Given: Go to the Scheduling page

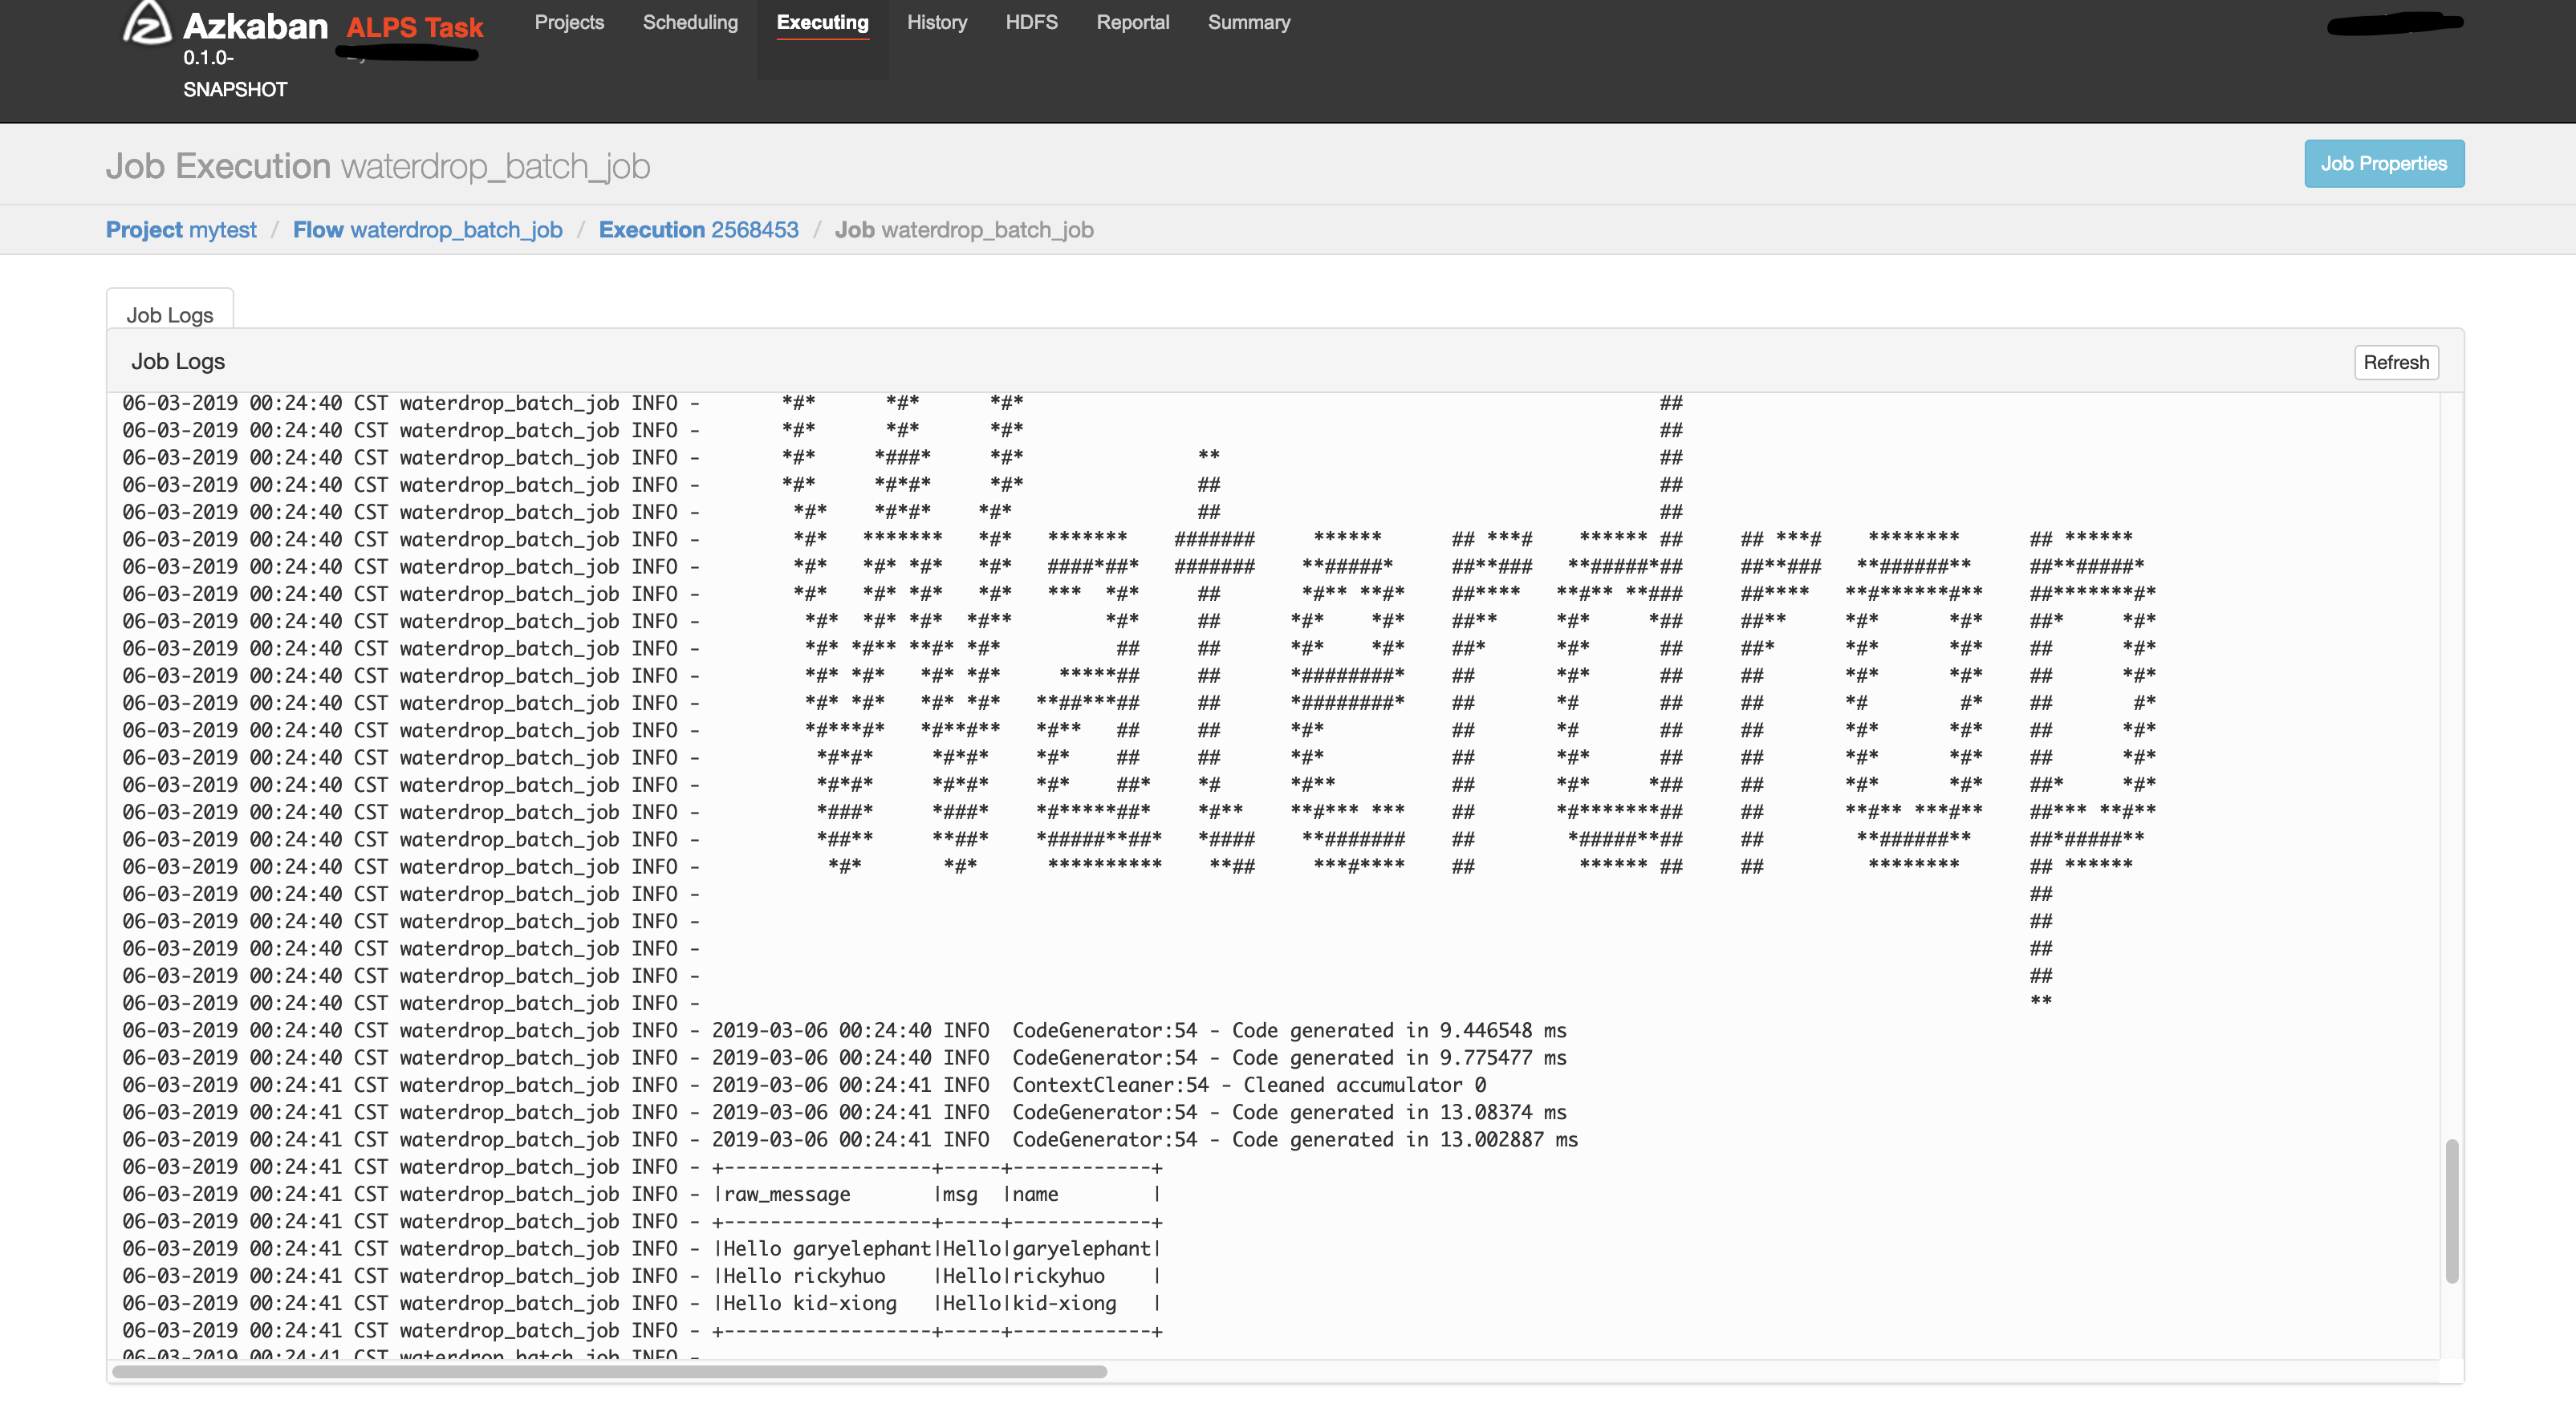Looking at the screenshot, I should click(x=690, y=22).
